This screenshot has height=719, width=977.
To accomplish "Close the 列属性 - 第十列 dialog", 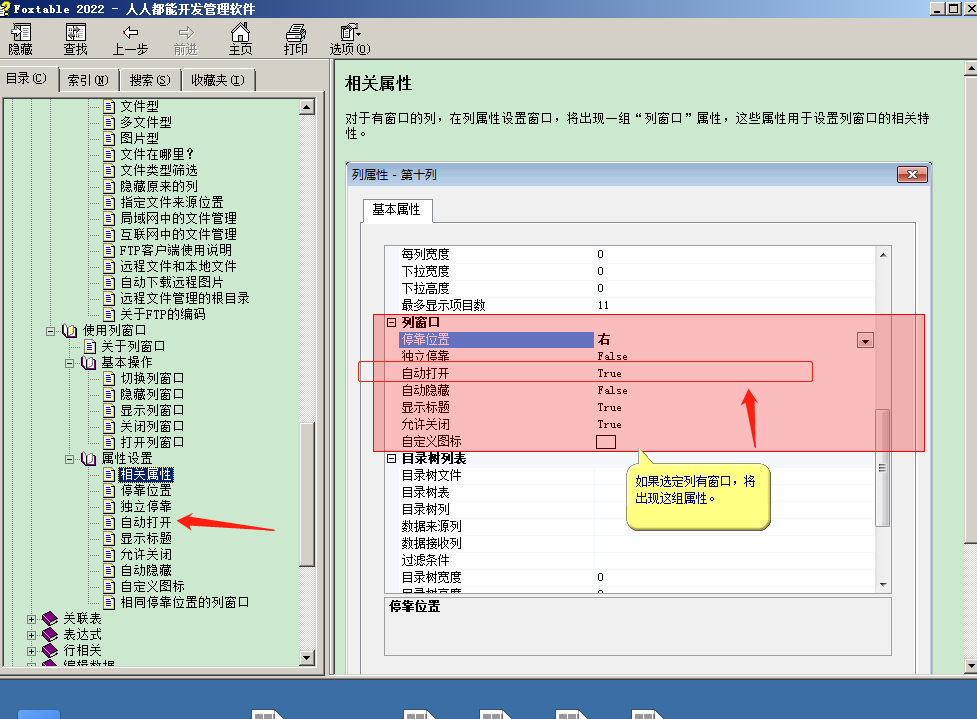I will [912, 175].
